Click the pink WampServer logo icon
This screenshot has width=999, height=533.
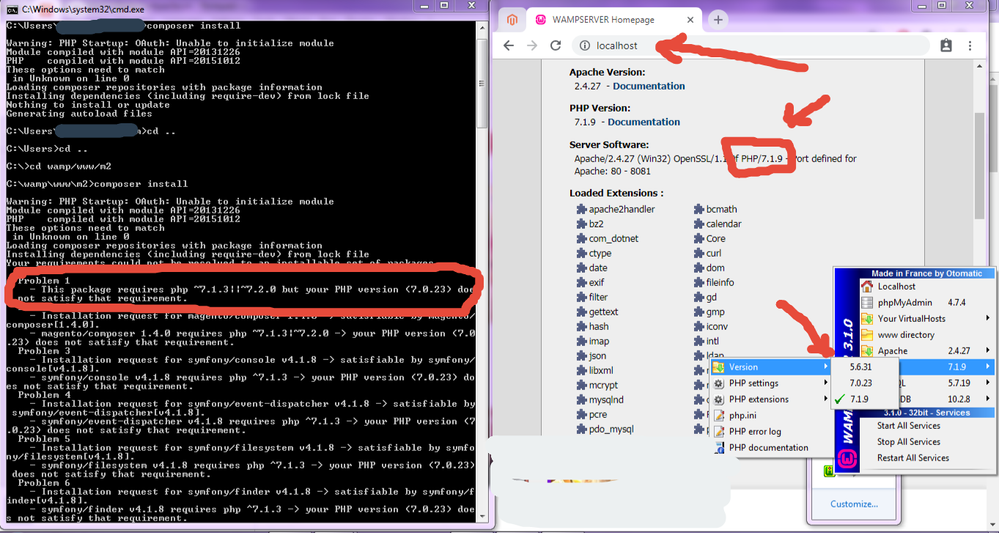point(847,458)
